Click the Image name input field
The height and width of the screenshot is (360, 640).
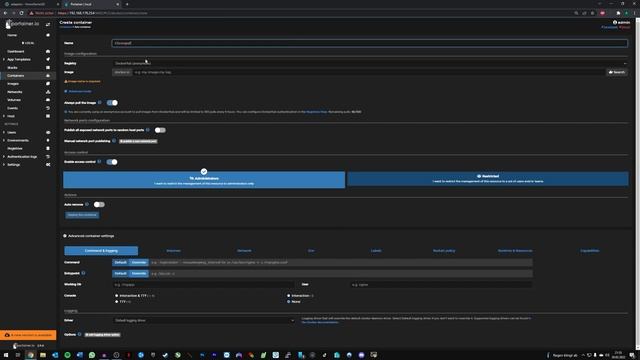[368, 72]
